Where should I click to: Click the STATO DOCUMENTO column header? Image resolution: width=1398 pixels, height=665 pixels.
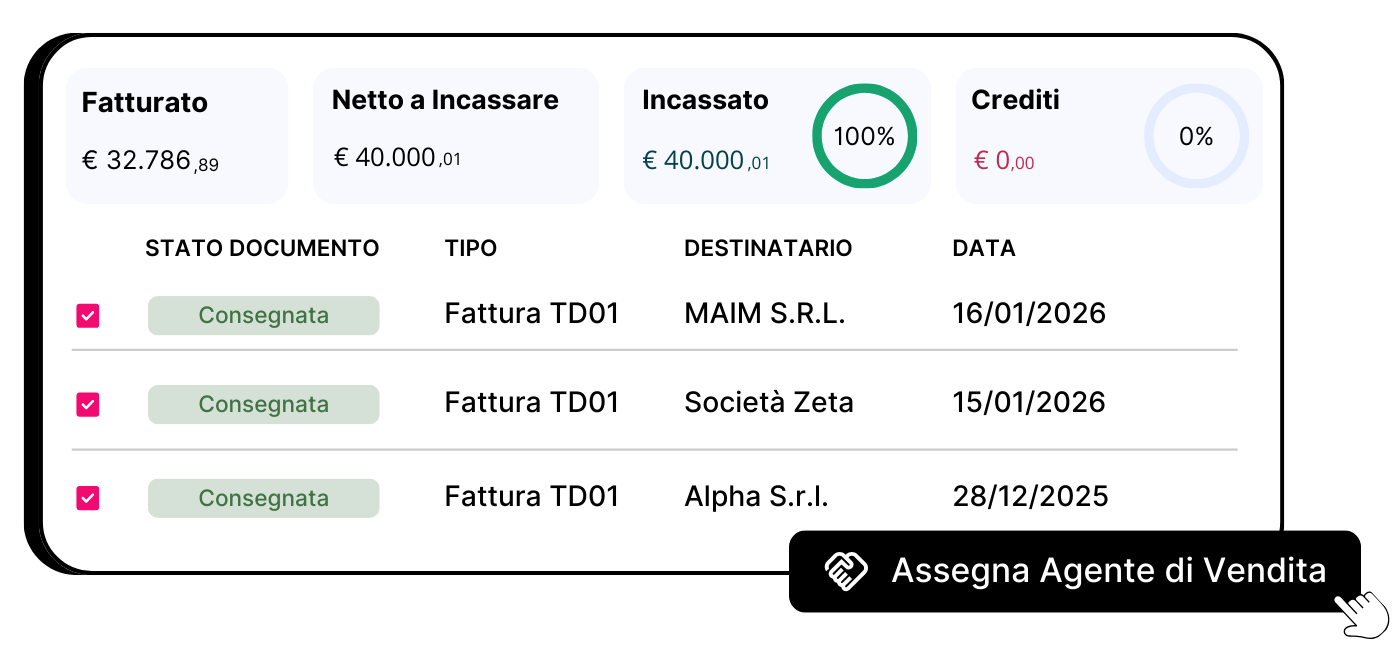coord(262,247)
